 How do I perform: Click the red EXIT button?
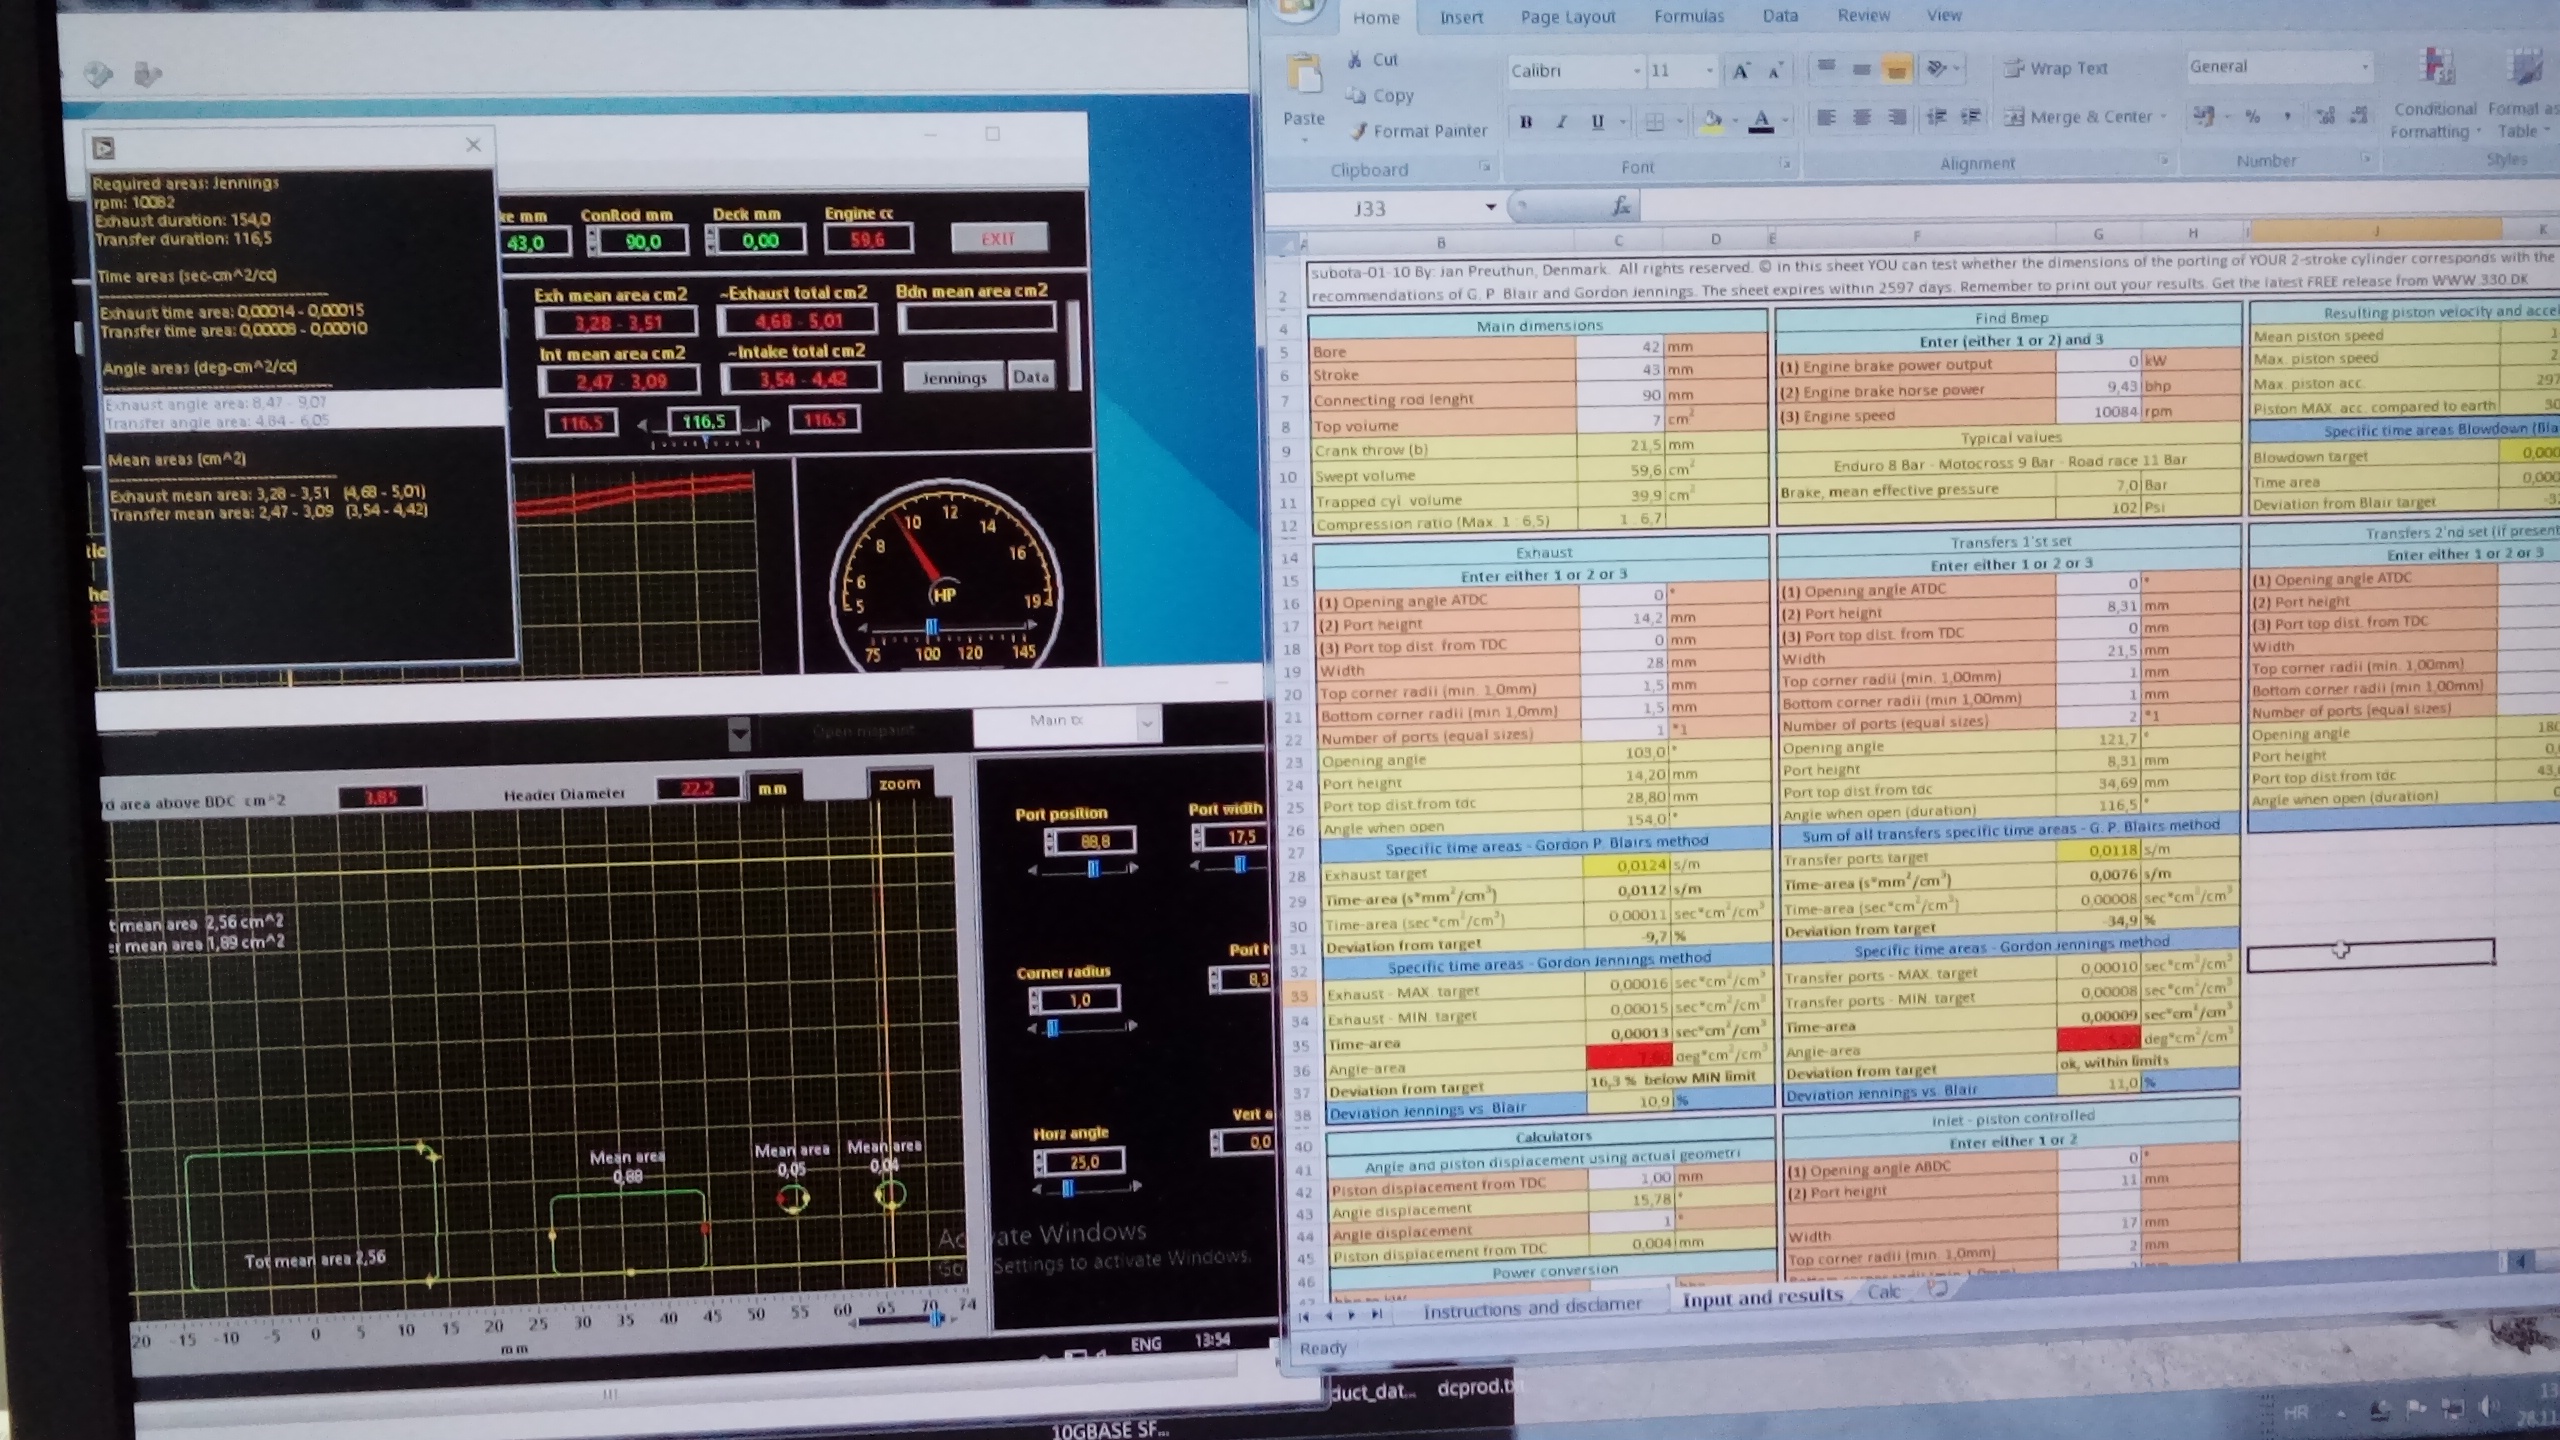coord(998,238)
